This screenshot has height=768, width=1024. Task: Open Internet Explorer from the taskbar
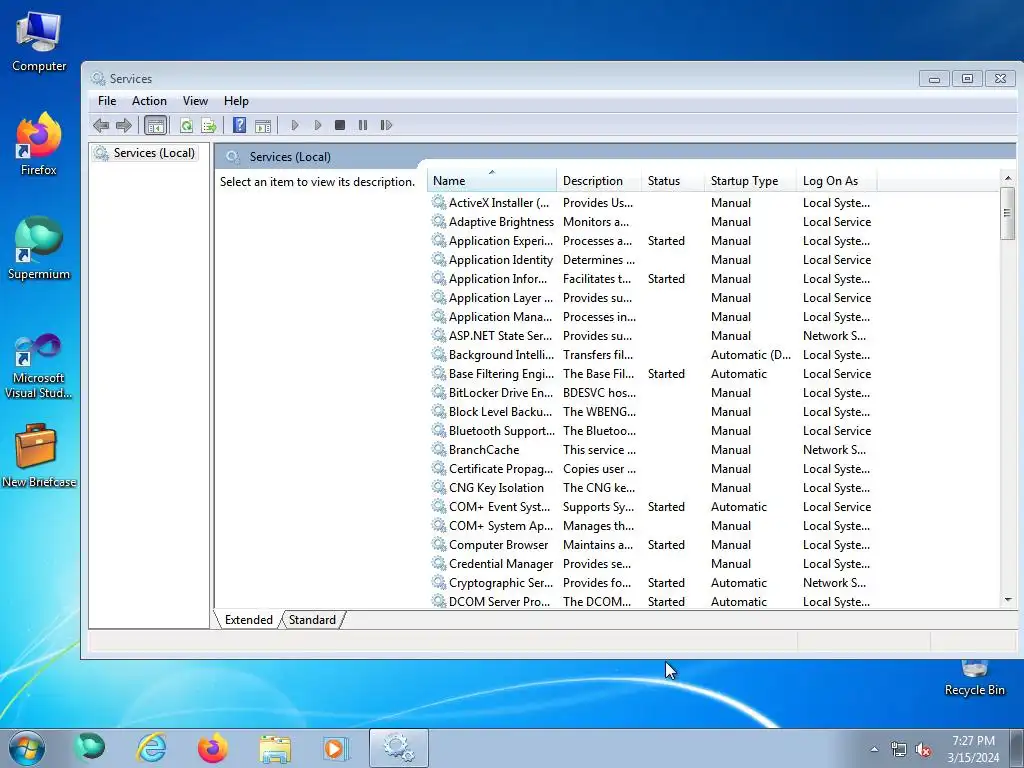pyautogui.click(x=151, y=748)
